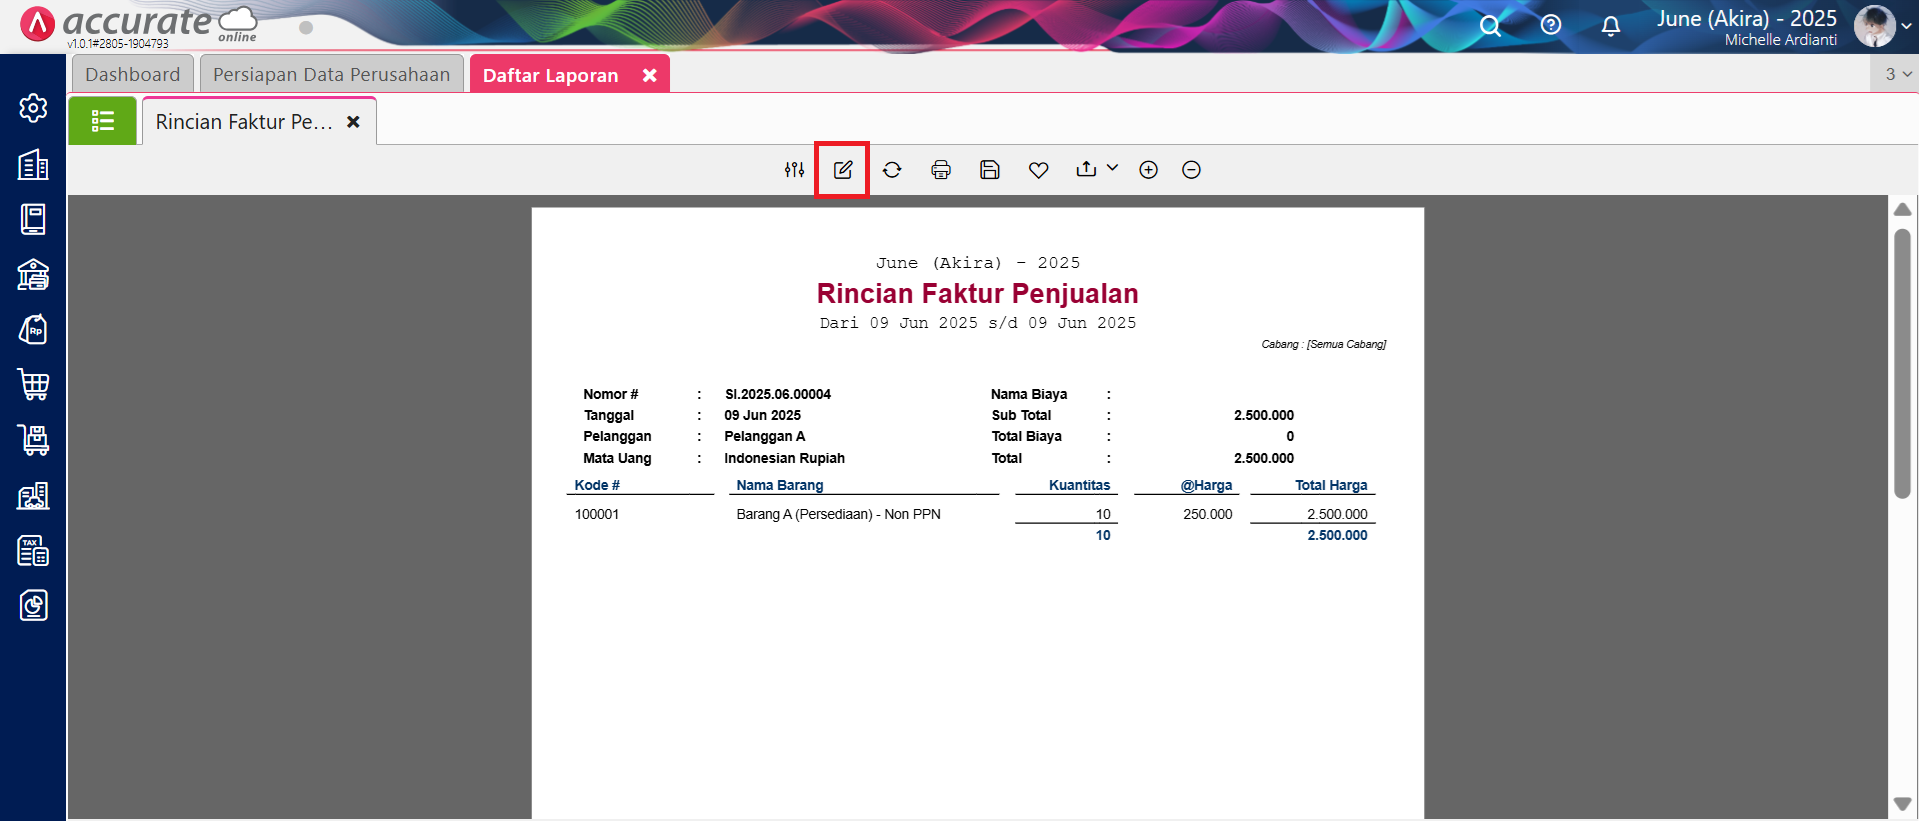Click the Accurate logo
1919x821 pixels.
138,24
